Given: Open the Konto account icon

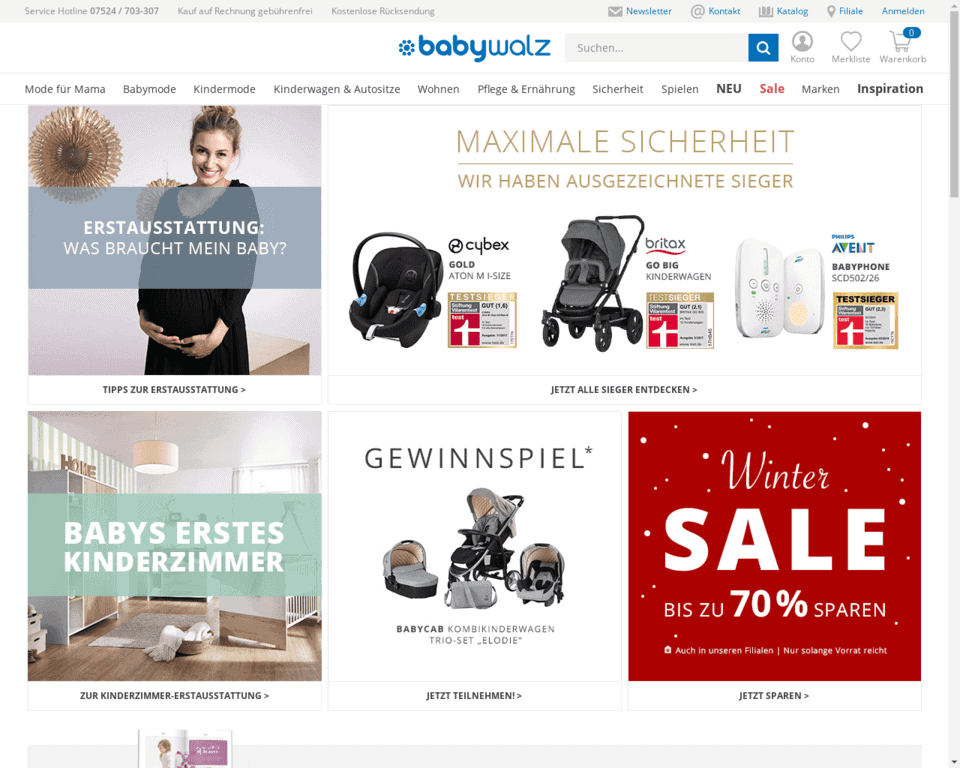Looking at the screenshot, I should (x=802, y=42).
